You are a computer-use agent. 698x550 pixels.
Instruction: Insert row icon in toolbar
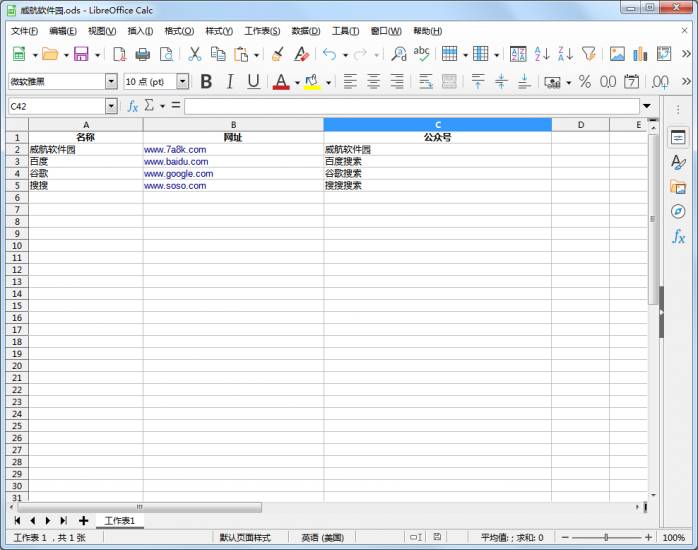tap(449, 54)
